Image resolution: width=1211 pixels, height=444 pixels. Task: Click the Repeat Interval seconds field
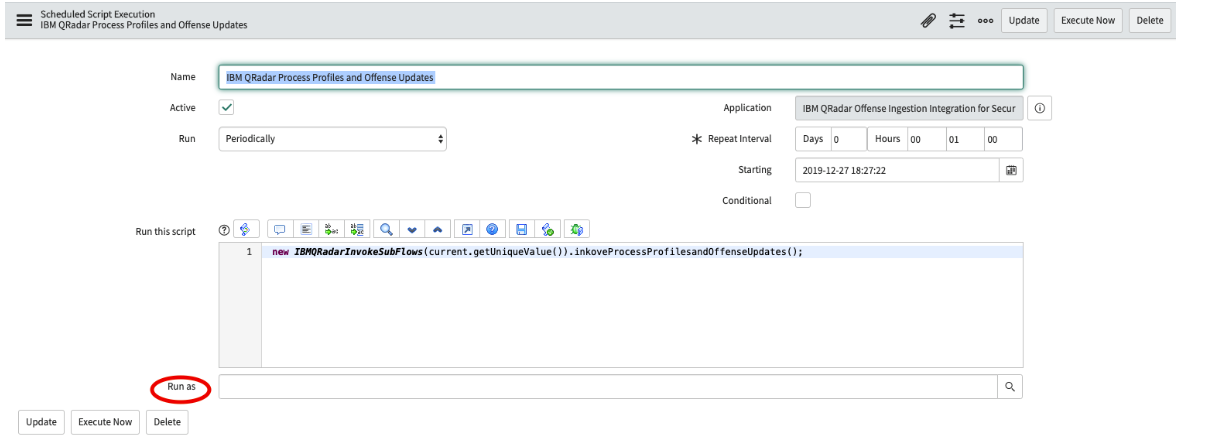point(1003,139)
